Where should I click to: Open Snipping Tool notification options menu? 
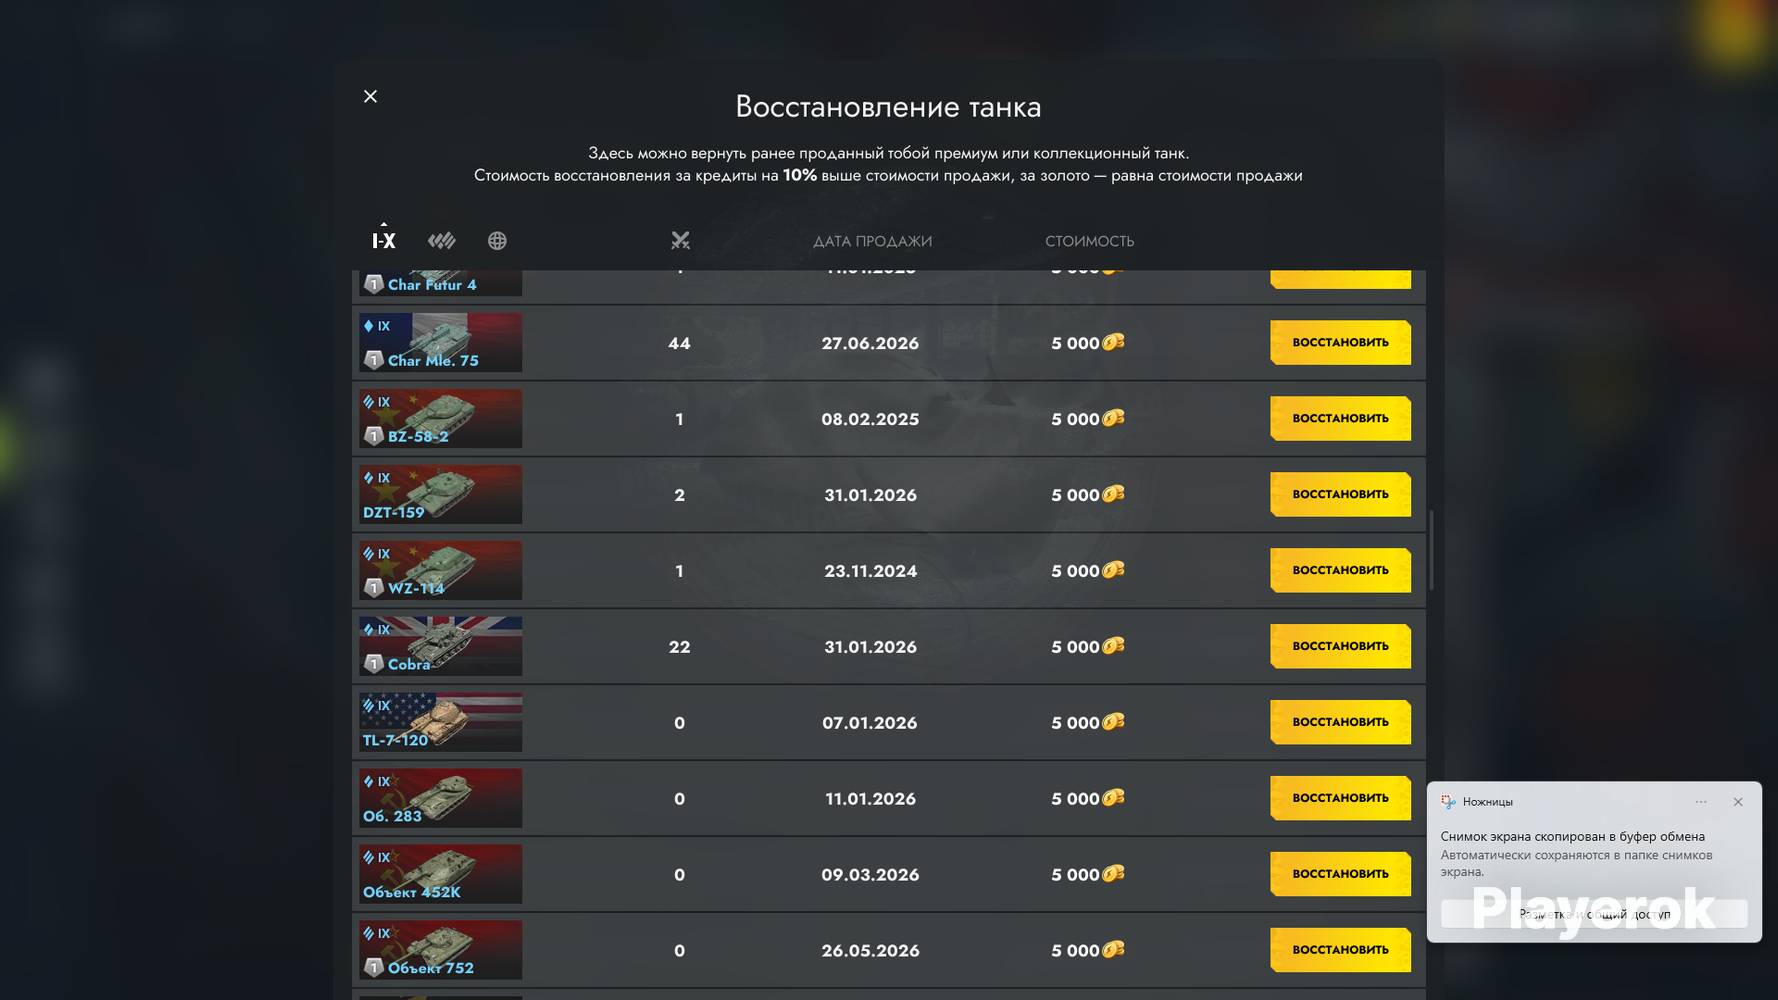[x=1701, y=802]
